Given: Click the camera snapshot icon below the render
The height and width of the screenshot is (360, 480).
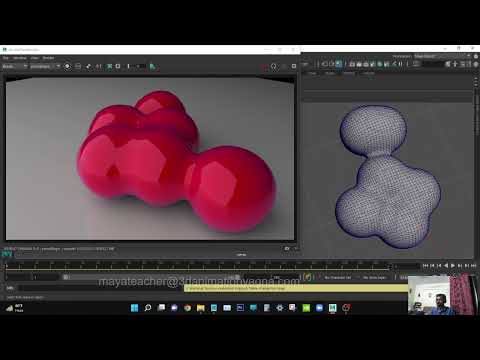Looking at the screenshot, I should [x=287, y=249].
